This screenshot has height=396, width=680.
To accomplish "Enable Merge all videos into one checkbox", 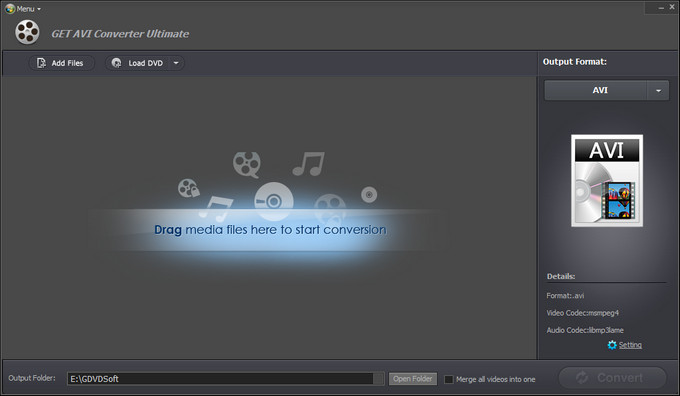I will point(449,380).
